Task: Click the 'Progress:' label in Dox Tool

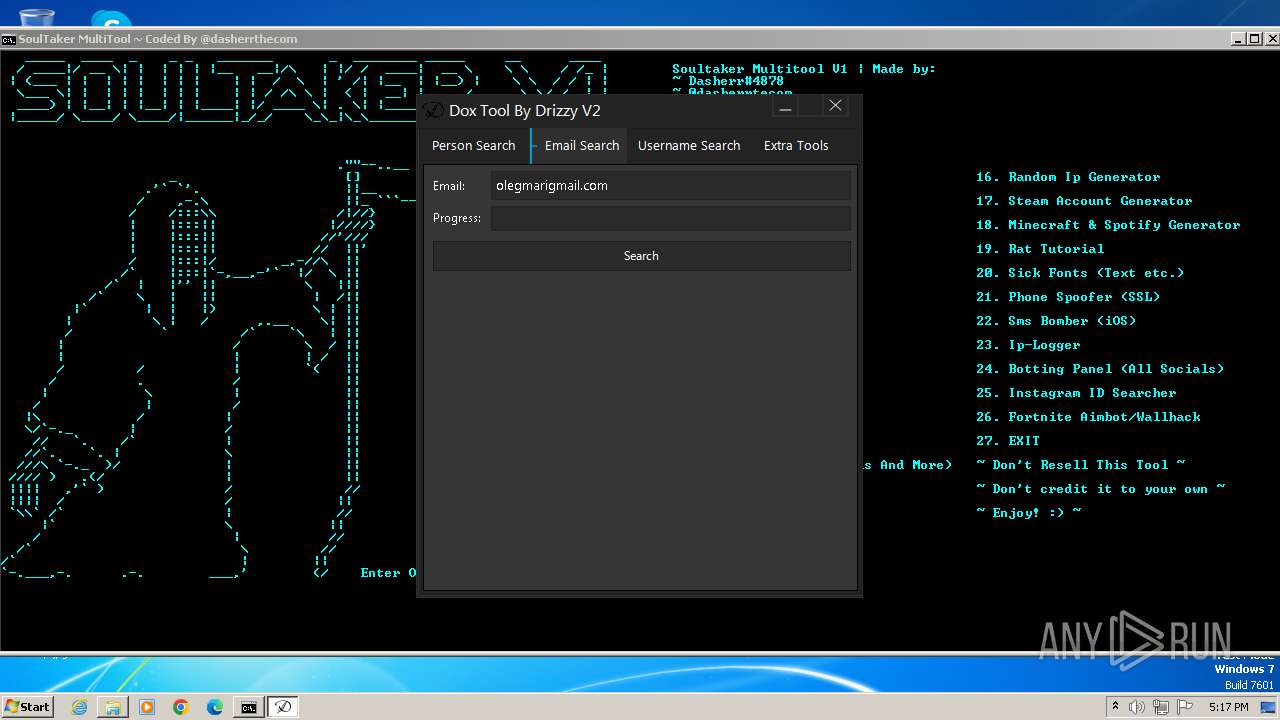Action: click(457, 218)
